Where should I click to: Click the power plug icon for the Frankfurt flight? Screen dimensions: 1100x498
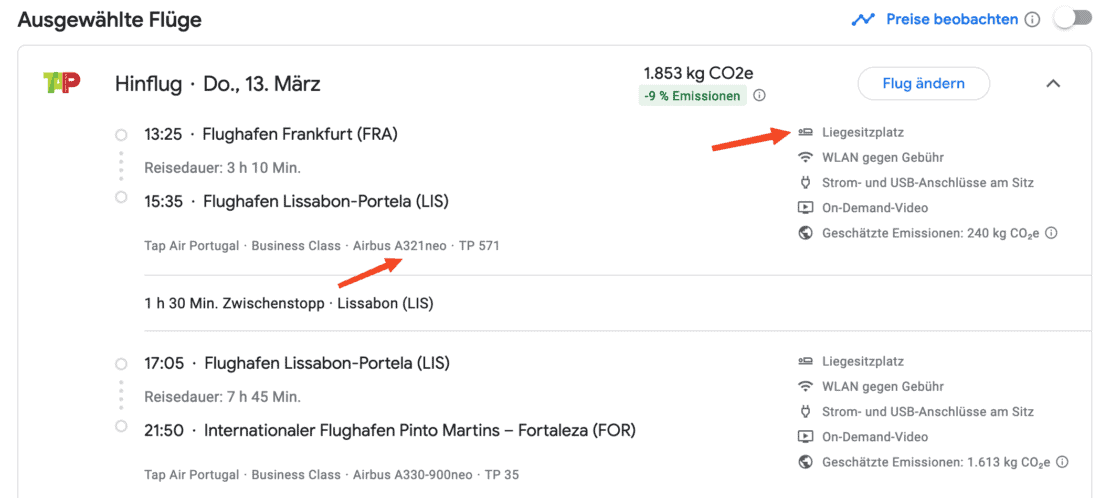coord(805,183)
